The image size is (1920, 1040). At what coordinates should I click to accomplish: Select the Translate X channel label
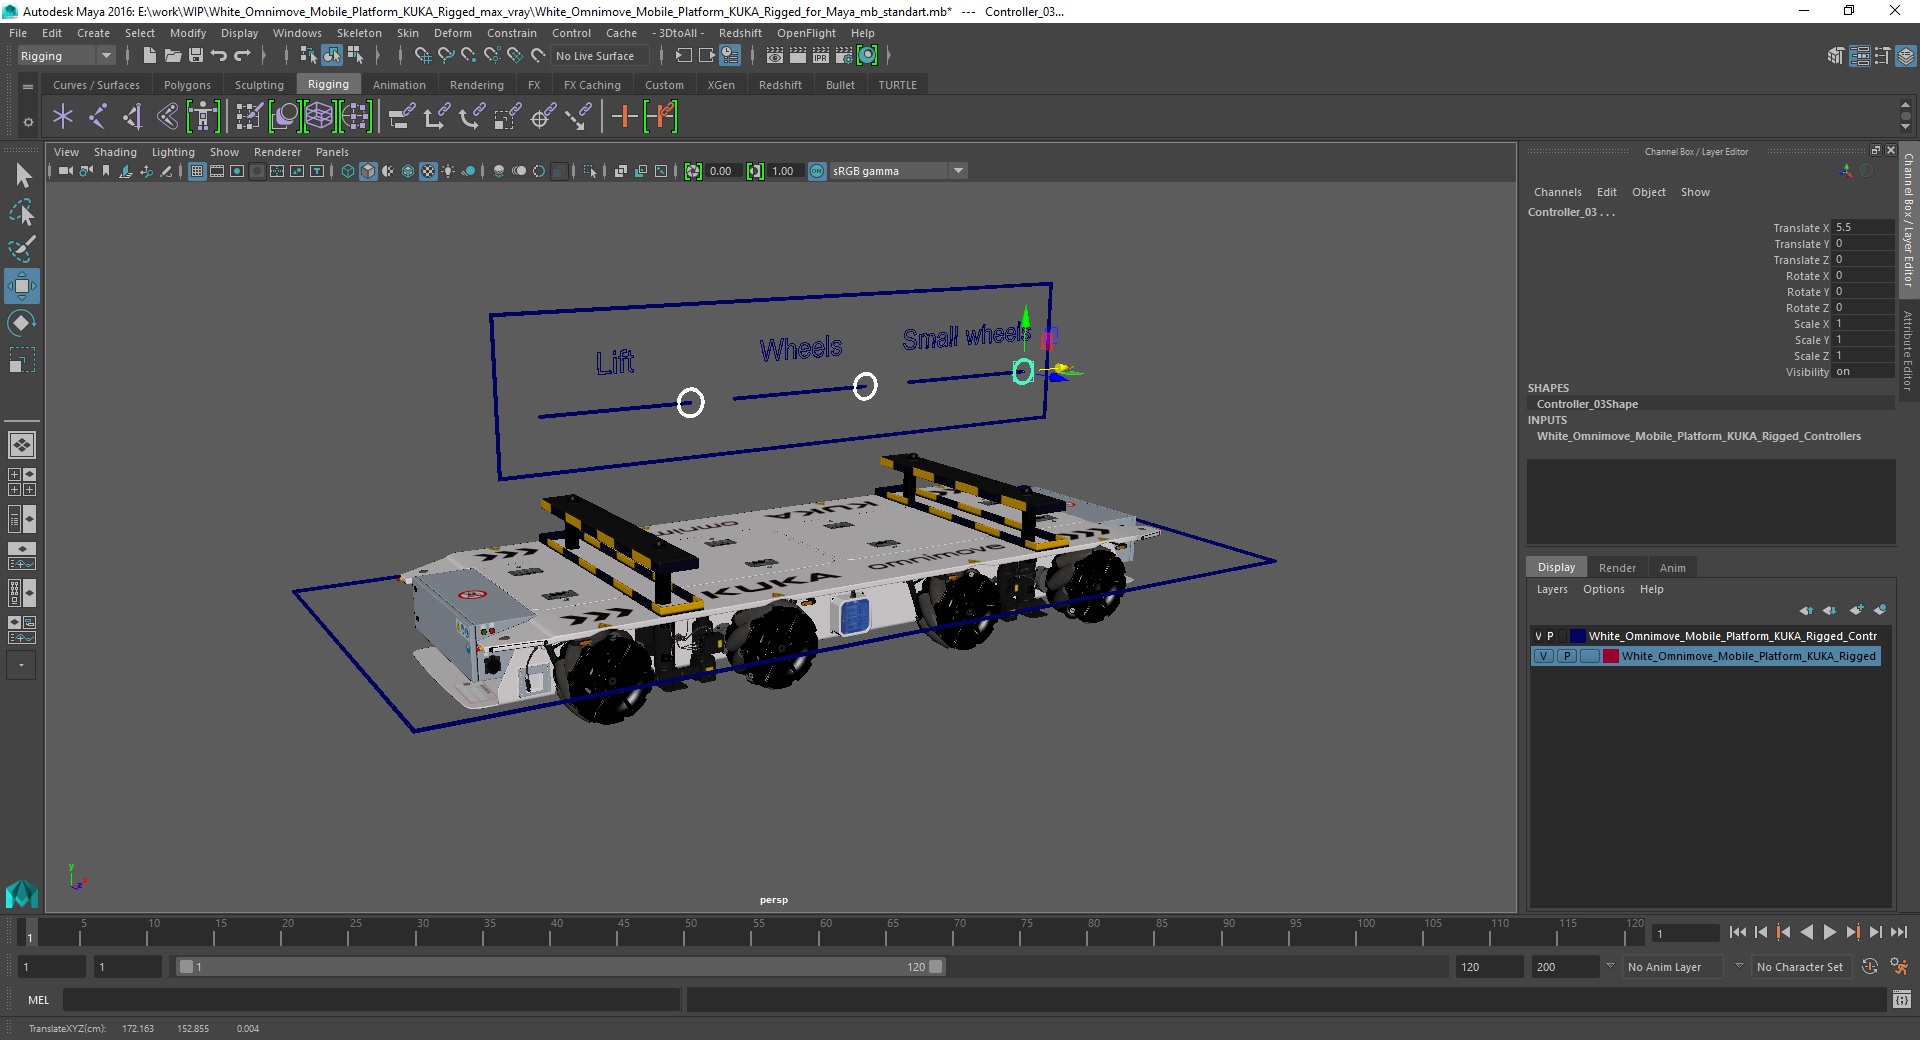click(x=1800, y=228)
